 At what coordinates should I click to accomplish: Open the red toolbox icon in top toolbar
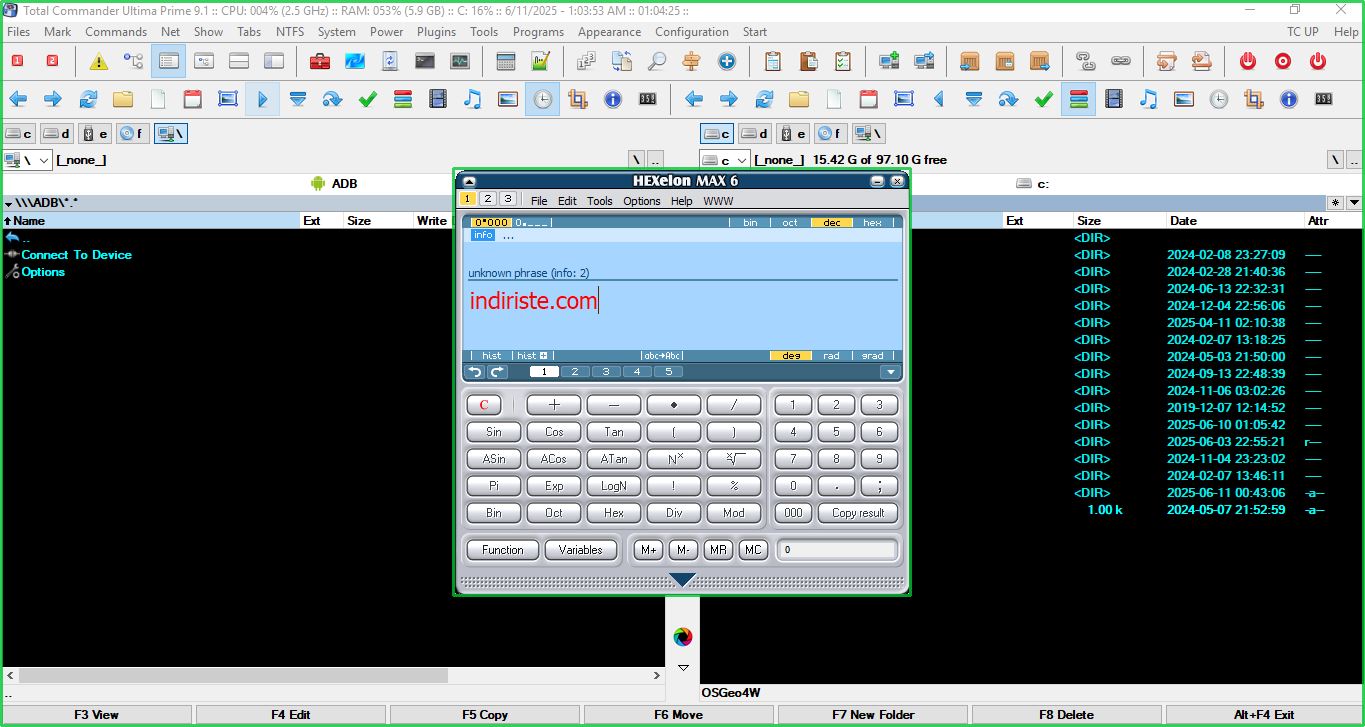pos(320,61)
